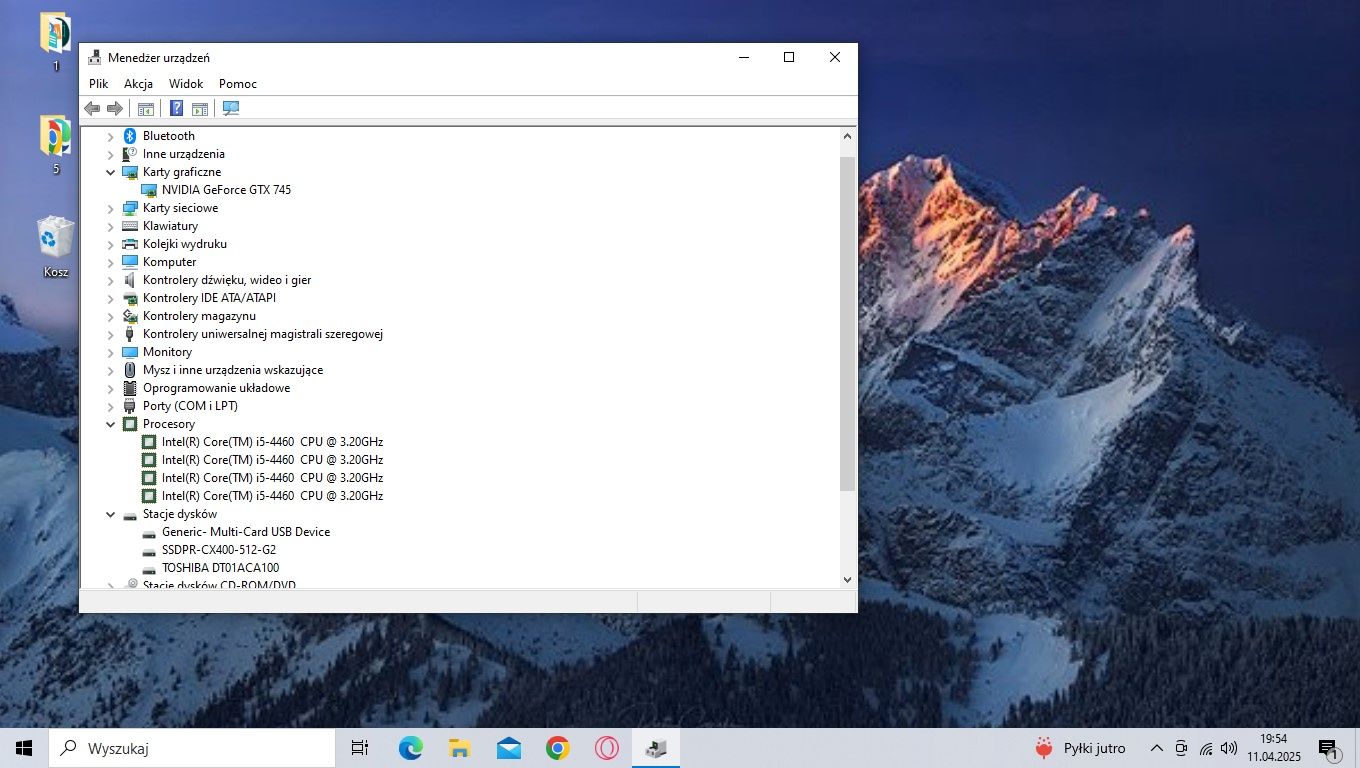Select Oprogramowanie układowe tree item
The height and width of the screenshot is (768, 1360).
pos(216,388)
